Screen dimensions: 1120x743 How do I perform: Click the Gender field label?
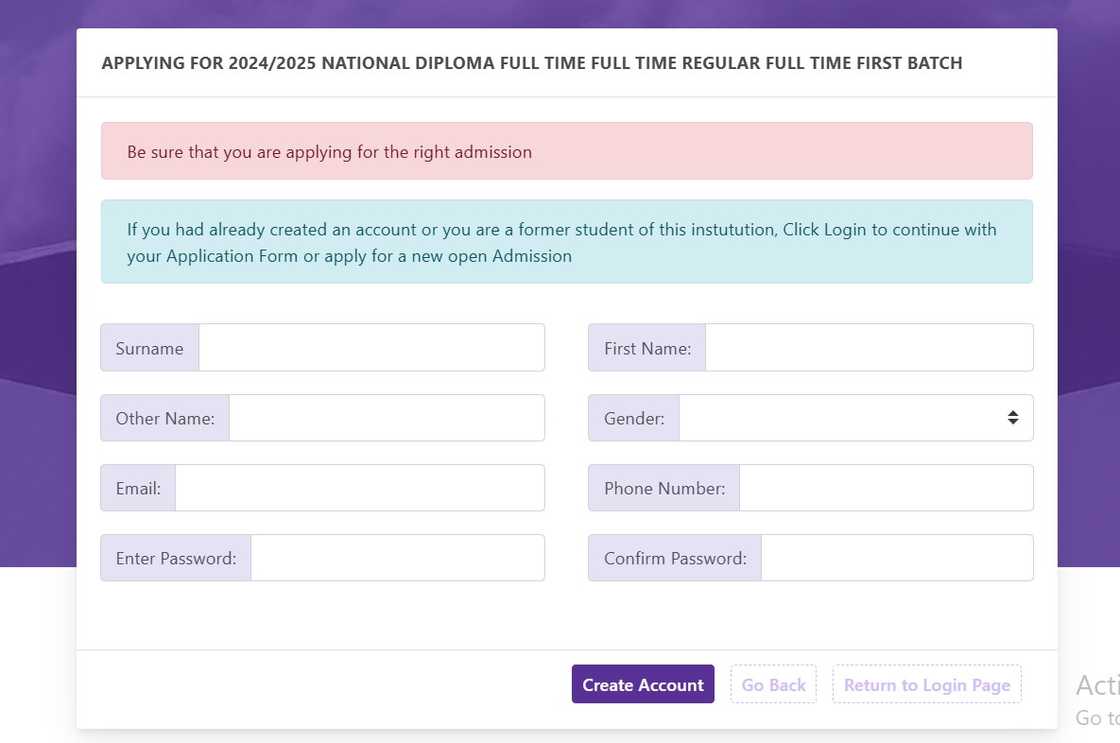pos(633,417)
